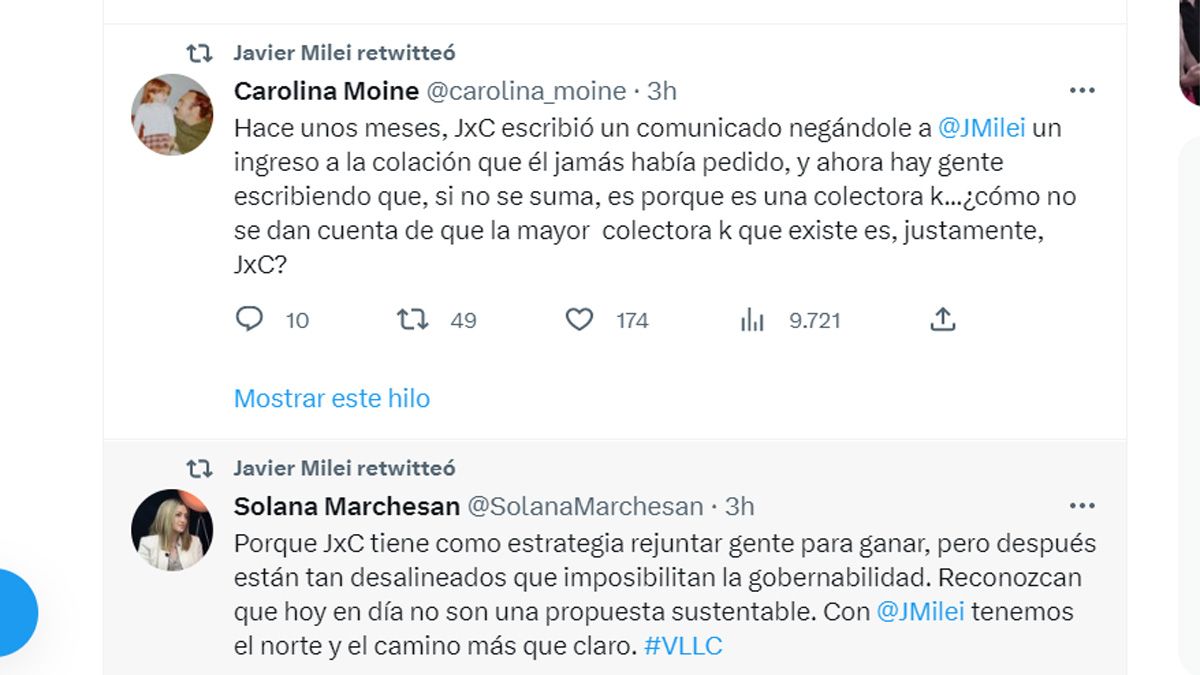The width and height of the screenshot is (1200, 675).
Task: Click the first Javier Milei retwitteó label
Action: 344,52
